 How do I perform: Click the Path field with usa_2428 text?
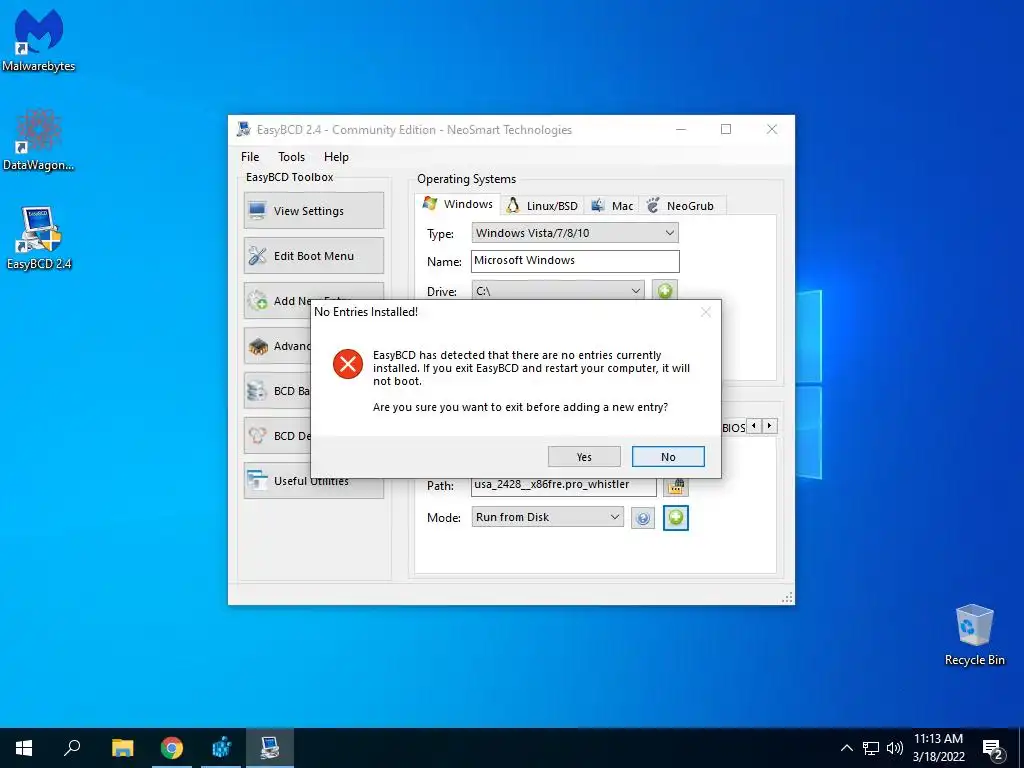564,485
